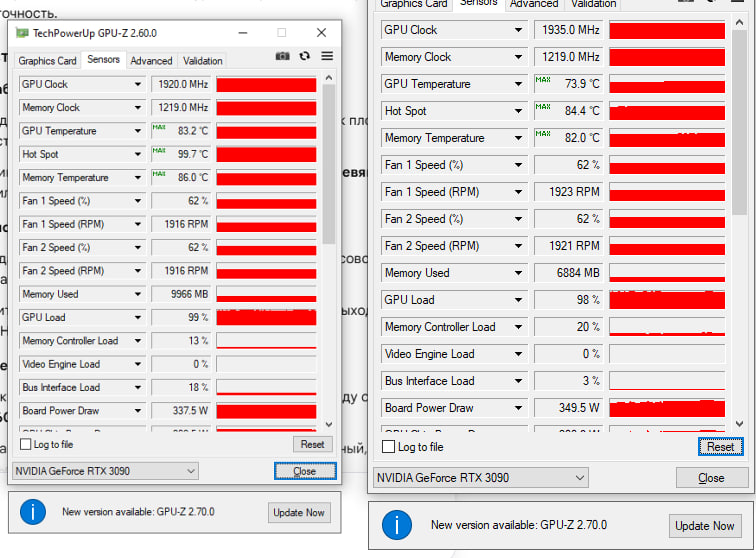Expand the Memory Used sensor dropdown in the right window

tap(518, 273)
